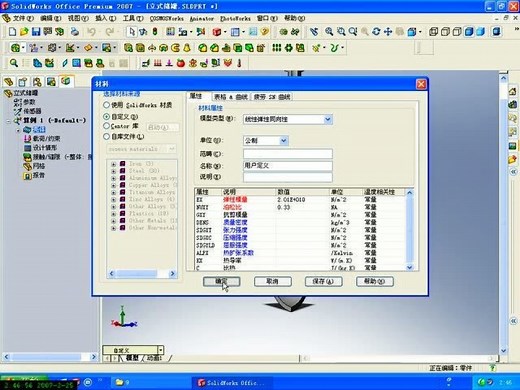520x390 pixels.
Task: Click the yellow question mark help icon
Action: click(x=265, y=32)
